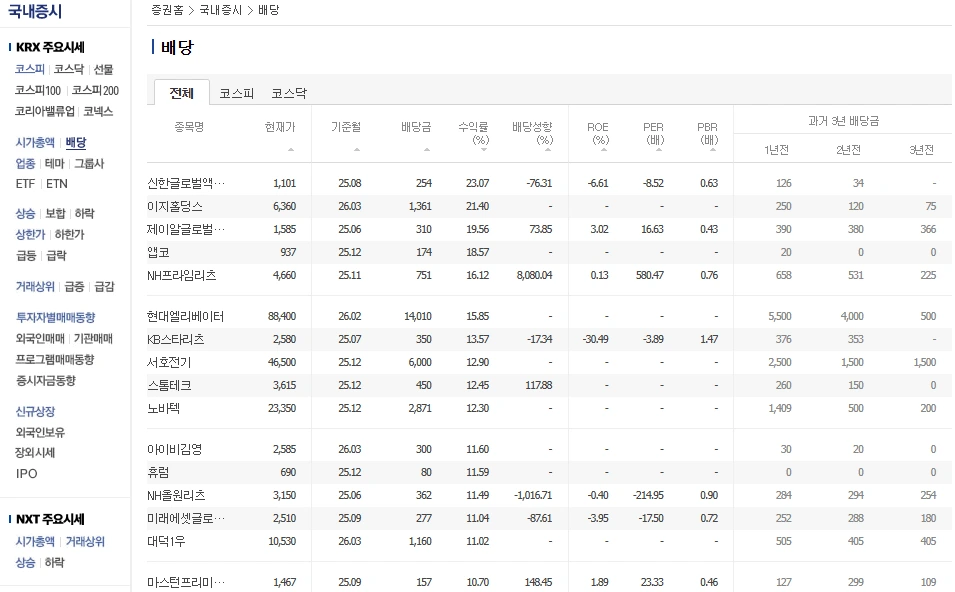Open 증시자금동향 sidebar link

click(x=46, y=380)
